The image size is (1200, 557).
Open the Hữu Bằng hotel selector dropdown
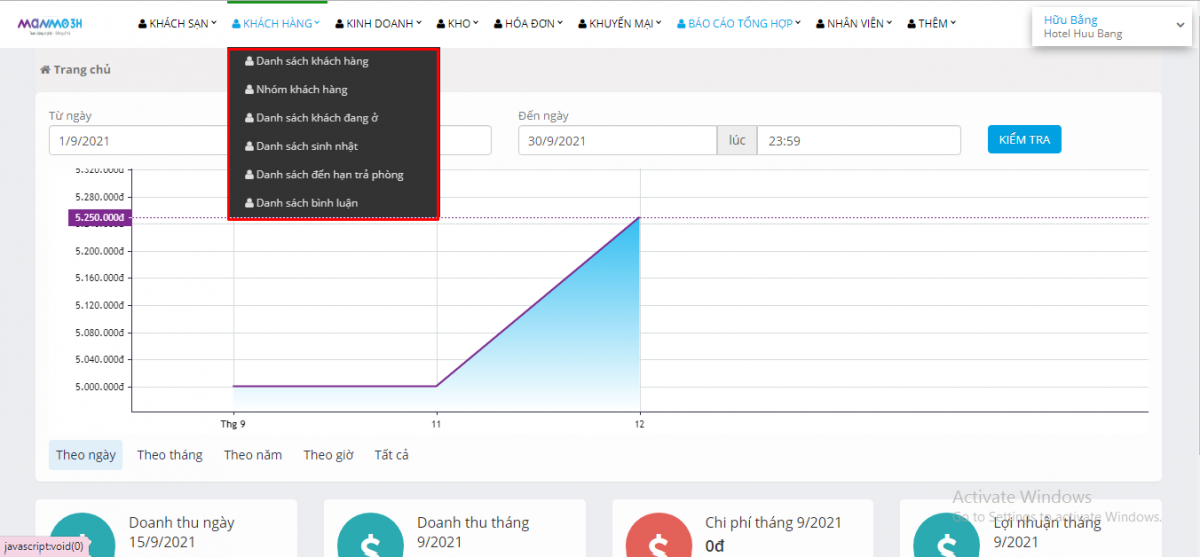(1113, 27)
